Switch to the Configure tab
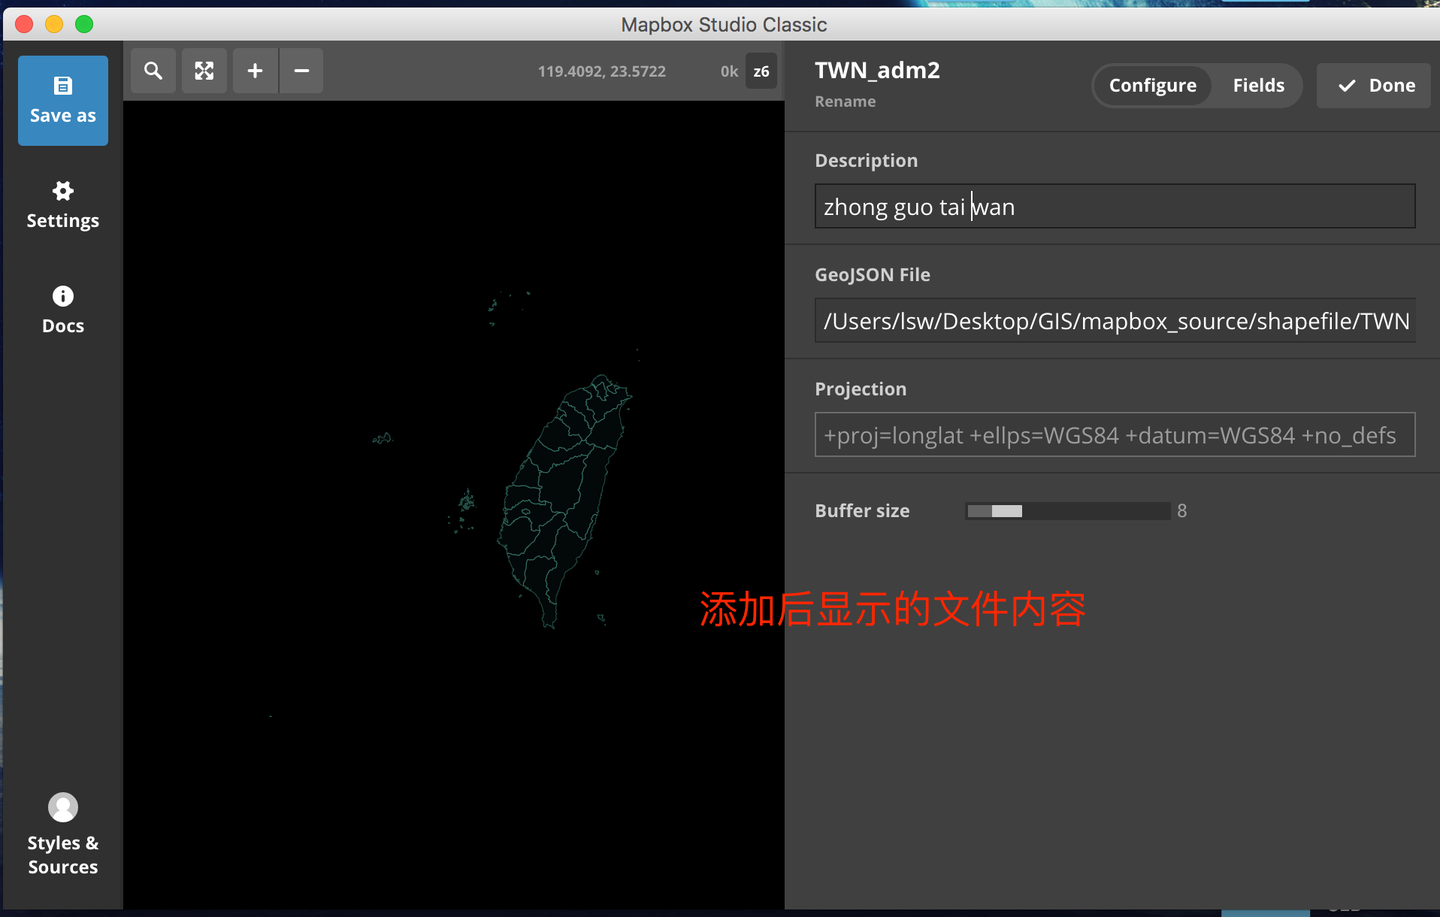 pyautogui.click(x=1152, y=85)
